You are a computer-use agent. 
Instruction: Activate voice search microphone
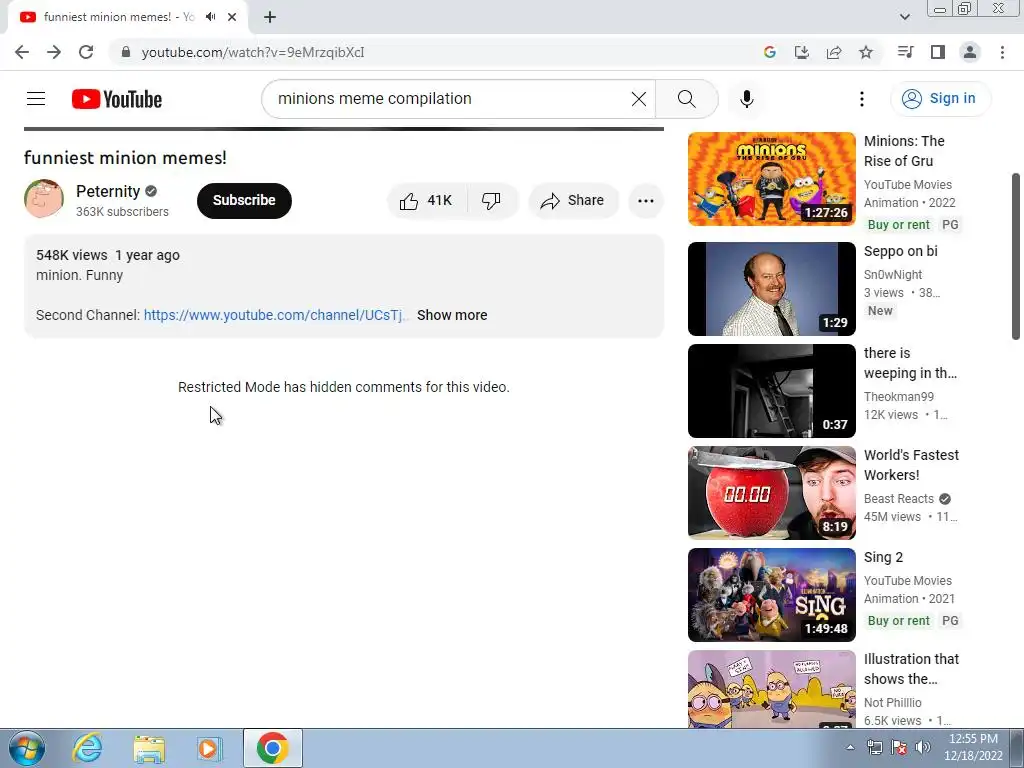[746, 99]
